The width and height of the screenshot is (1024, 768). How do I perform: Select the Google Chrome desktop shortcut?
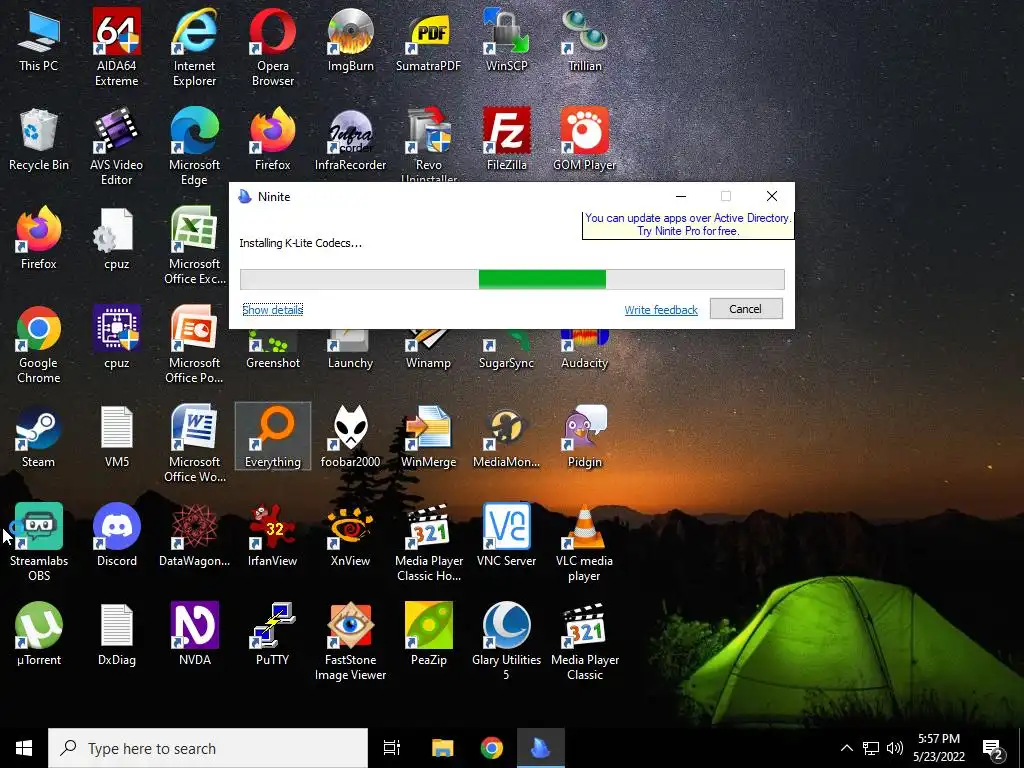click(39, 345)
